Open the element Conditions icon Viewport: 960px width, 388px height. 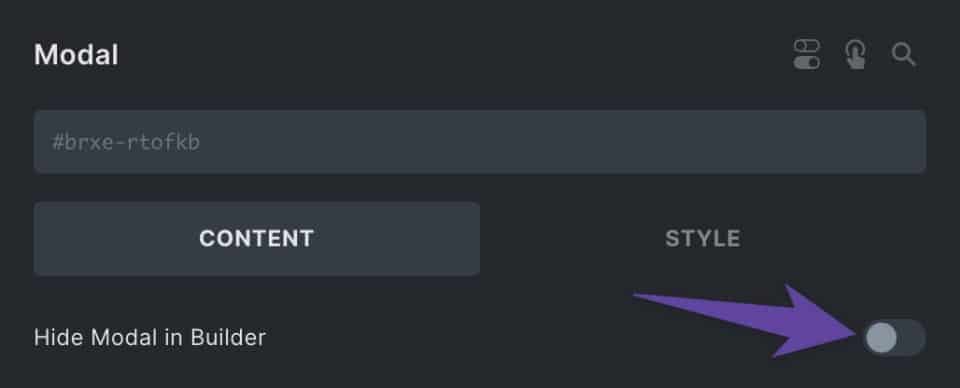[x=807, y=55]
